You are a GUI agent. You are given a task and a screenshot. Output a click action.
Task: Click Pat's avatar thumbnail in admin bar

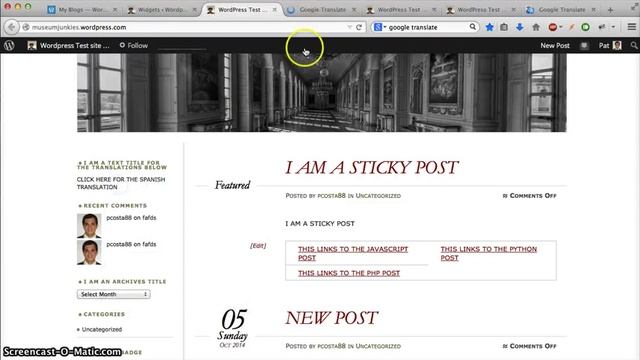(617, 45)
